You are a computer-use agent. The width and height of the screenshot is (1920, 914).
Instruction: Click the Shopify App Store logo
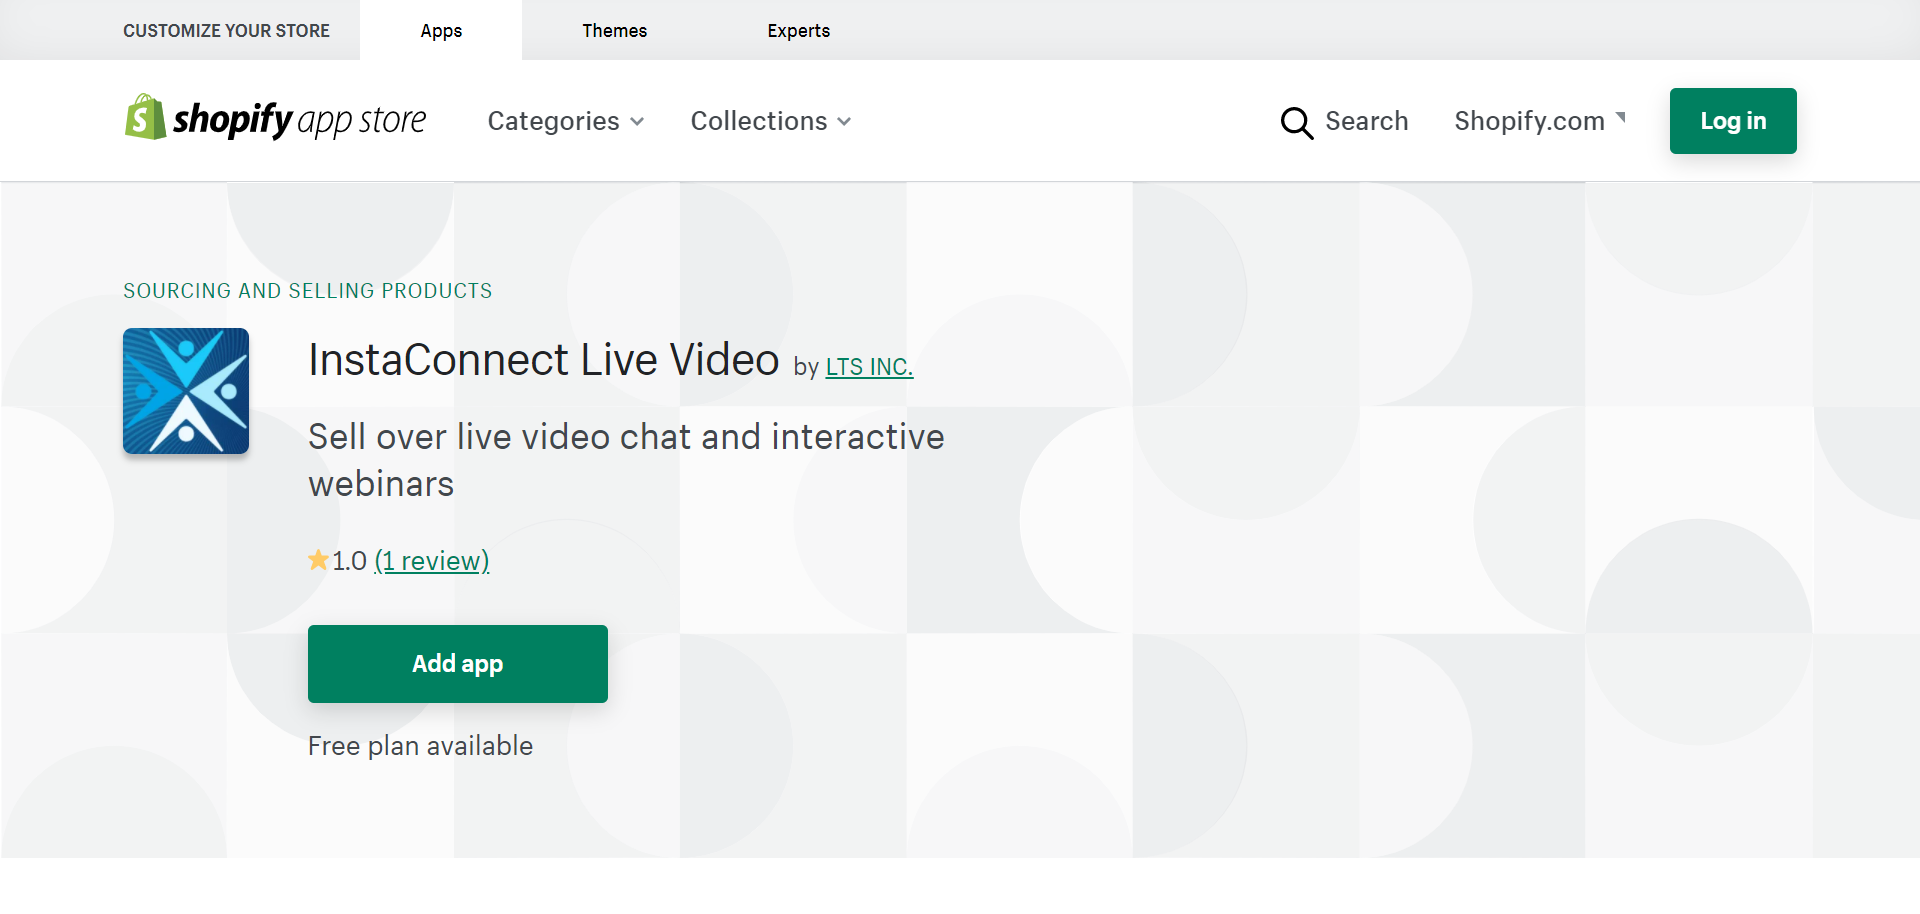pyautogui.click(x=275, y=120)
